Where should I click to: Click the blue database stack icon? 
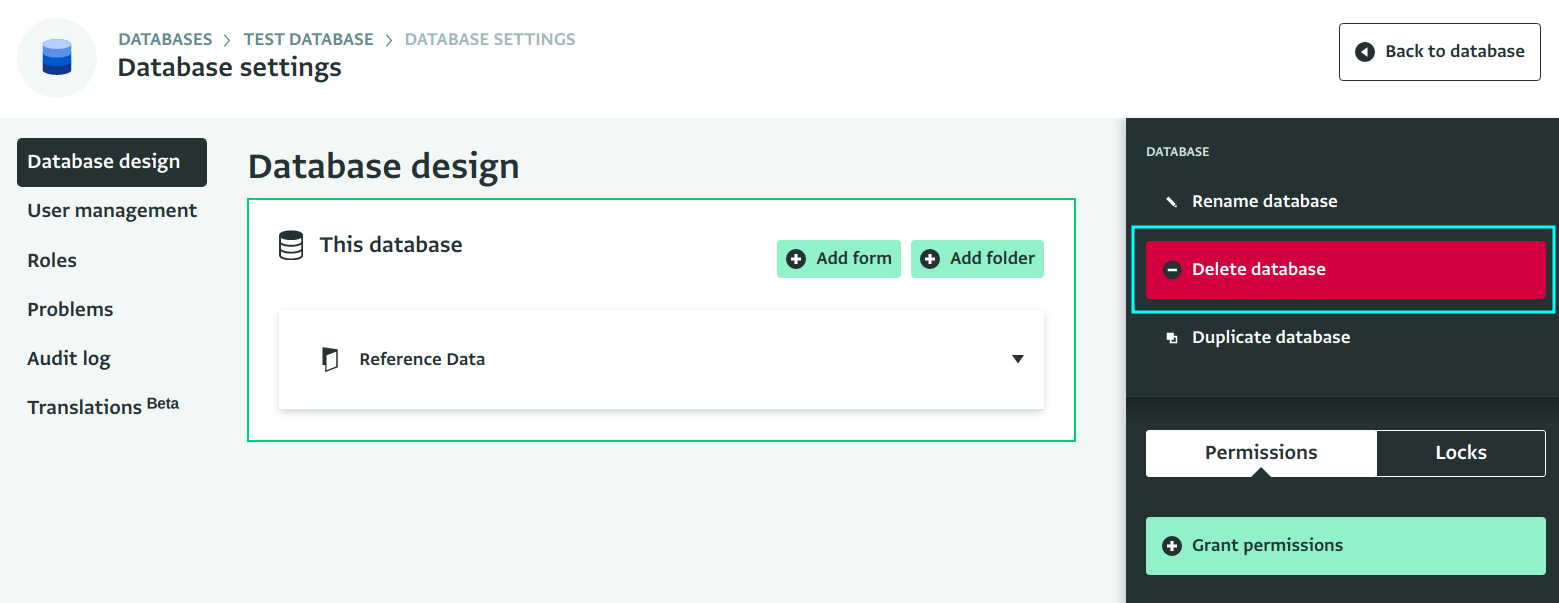pos(57,57)
